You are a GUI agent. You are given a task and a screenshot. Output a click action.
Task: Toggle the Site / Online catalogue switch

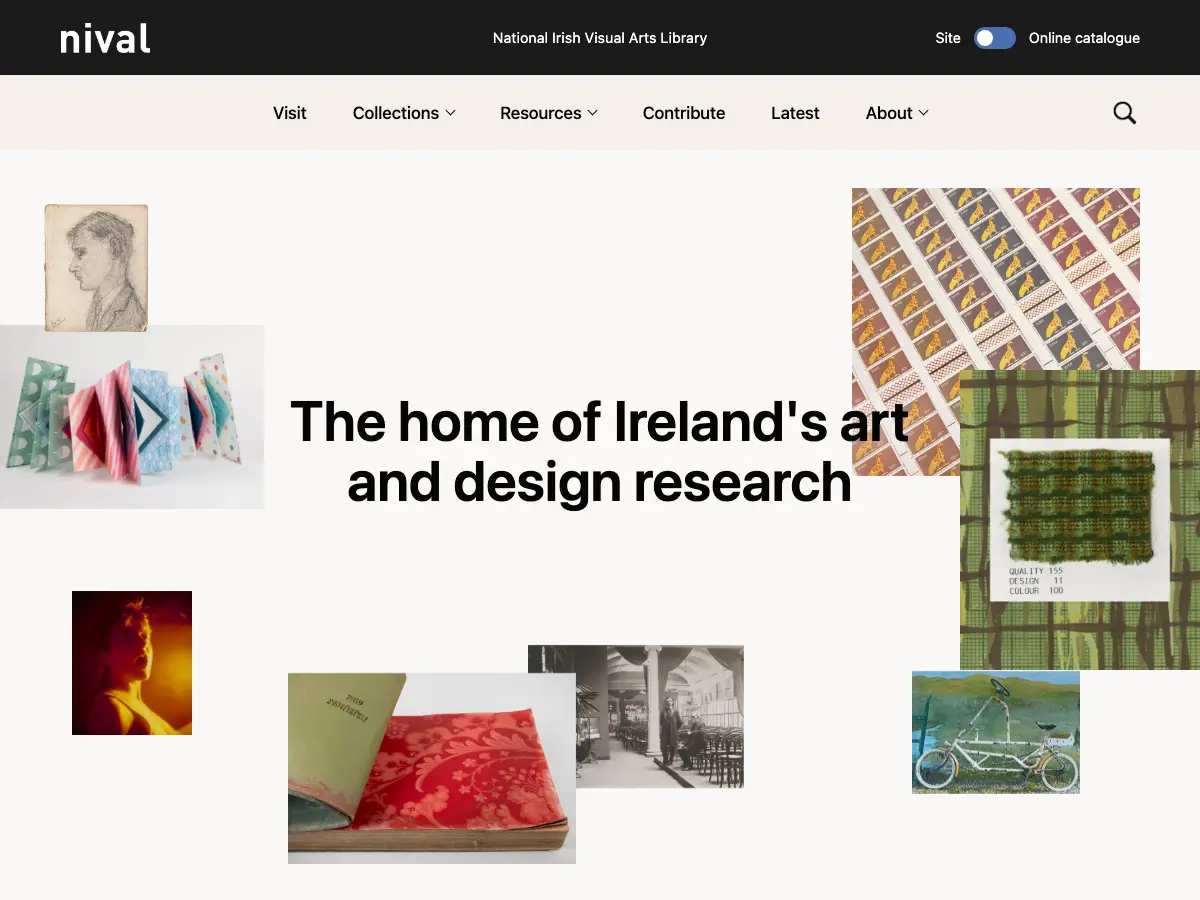[x=995, y=38]
